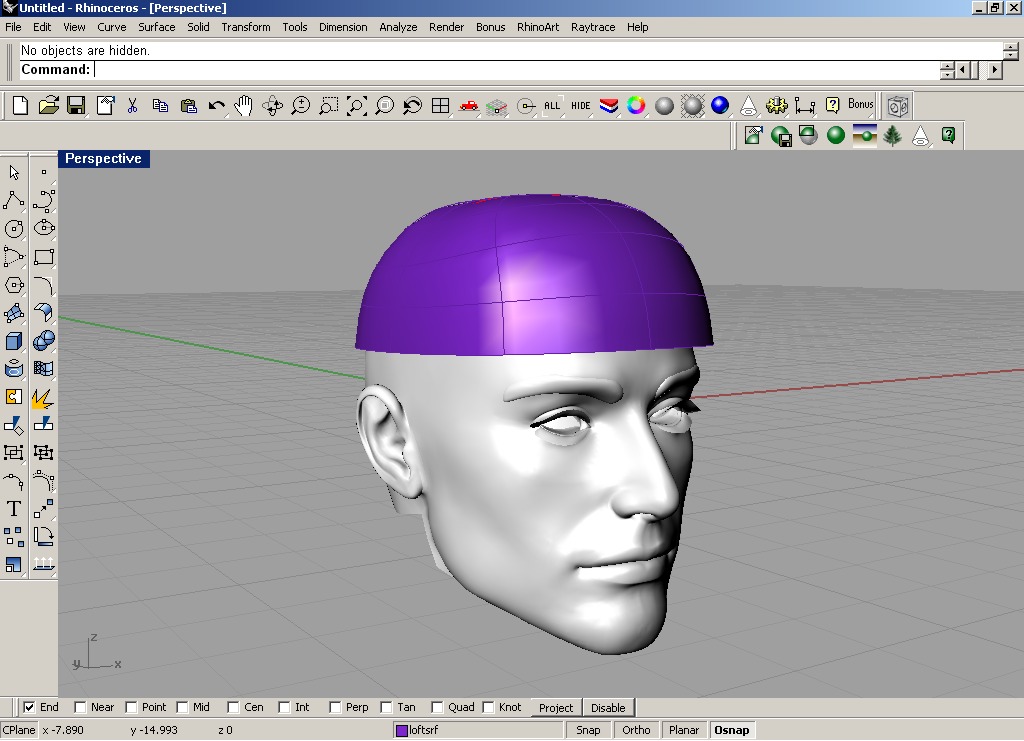Uncheck the End osnap checkbox
The image size is (1024, 741).
(29, 707)
